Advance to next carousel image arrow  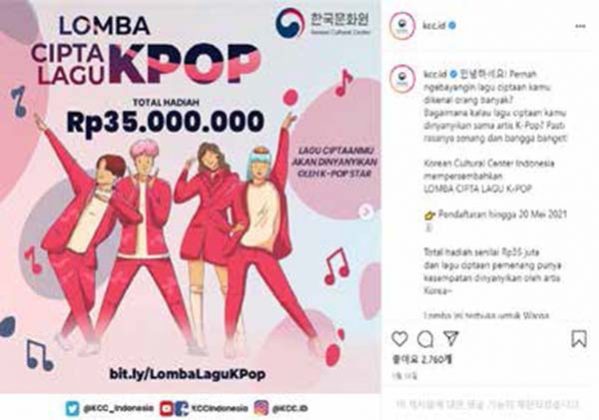coord(366,211)
